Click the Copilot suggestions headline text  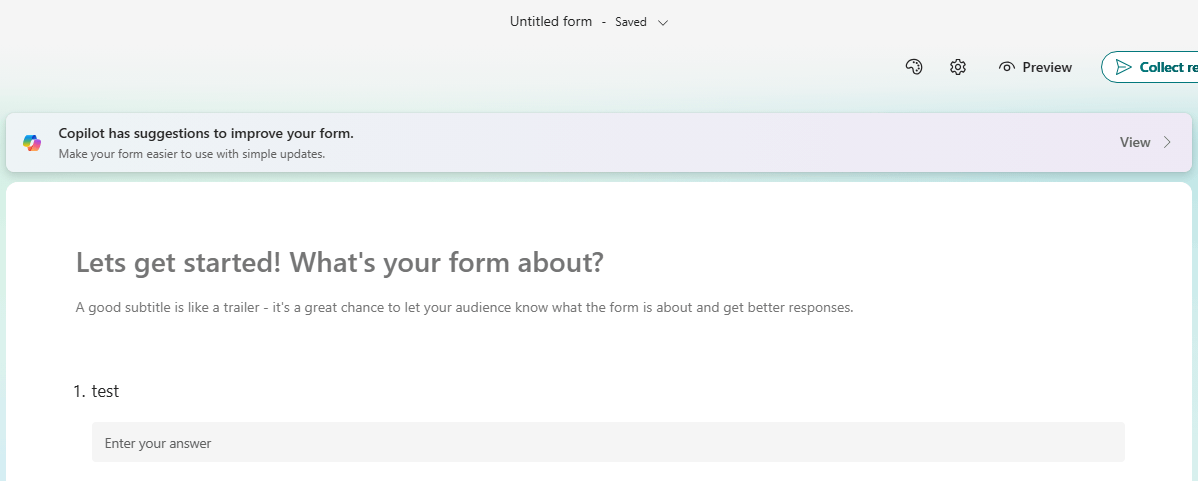click(x=206, y=133)
